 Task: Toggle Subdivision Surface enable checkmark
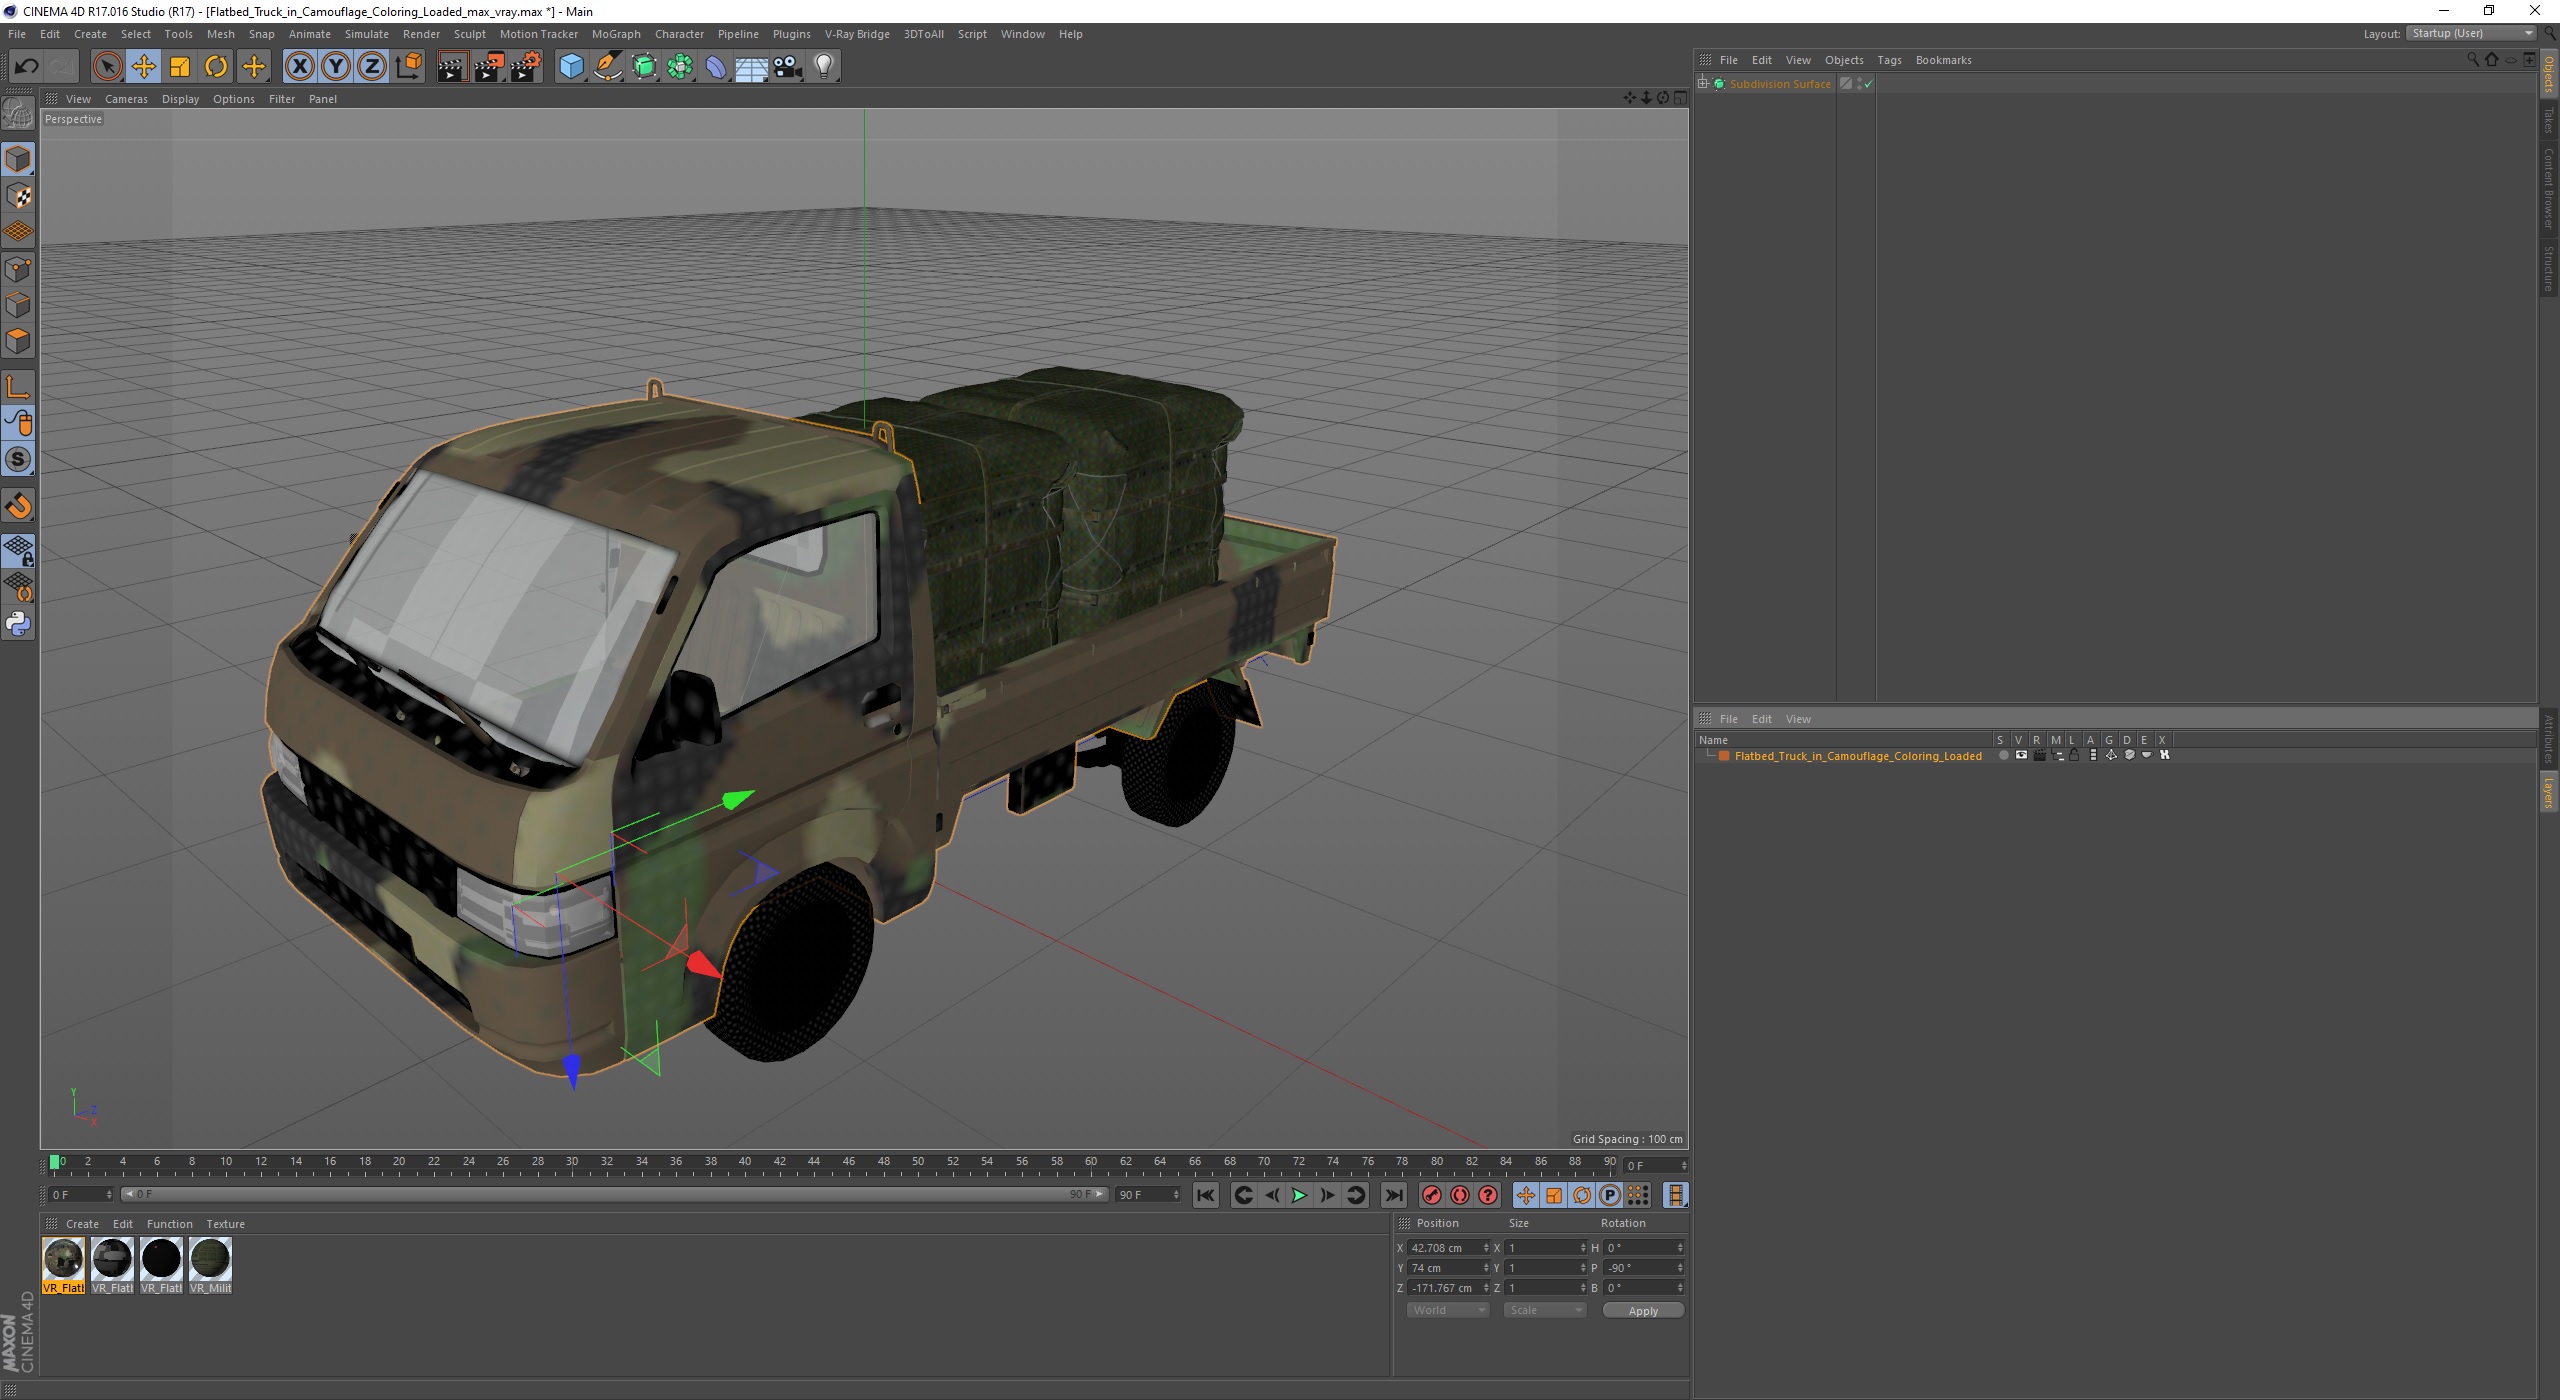tap(1868, 85)
